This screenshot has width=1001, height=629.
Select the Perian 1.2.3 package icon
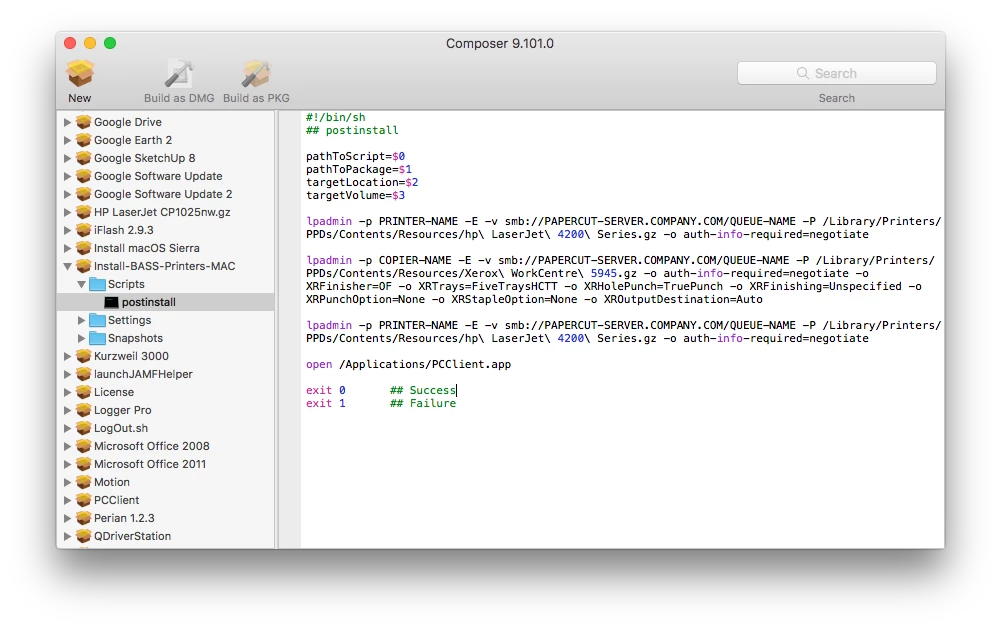click(x=84, y=518)
